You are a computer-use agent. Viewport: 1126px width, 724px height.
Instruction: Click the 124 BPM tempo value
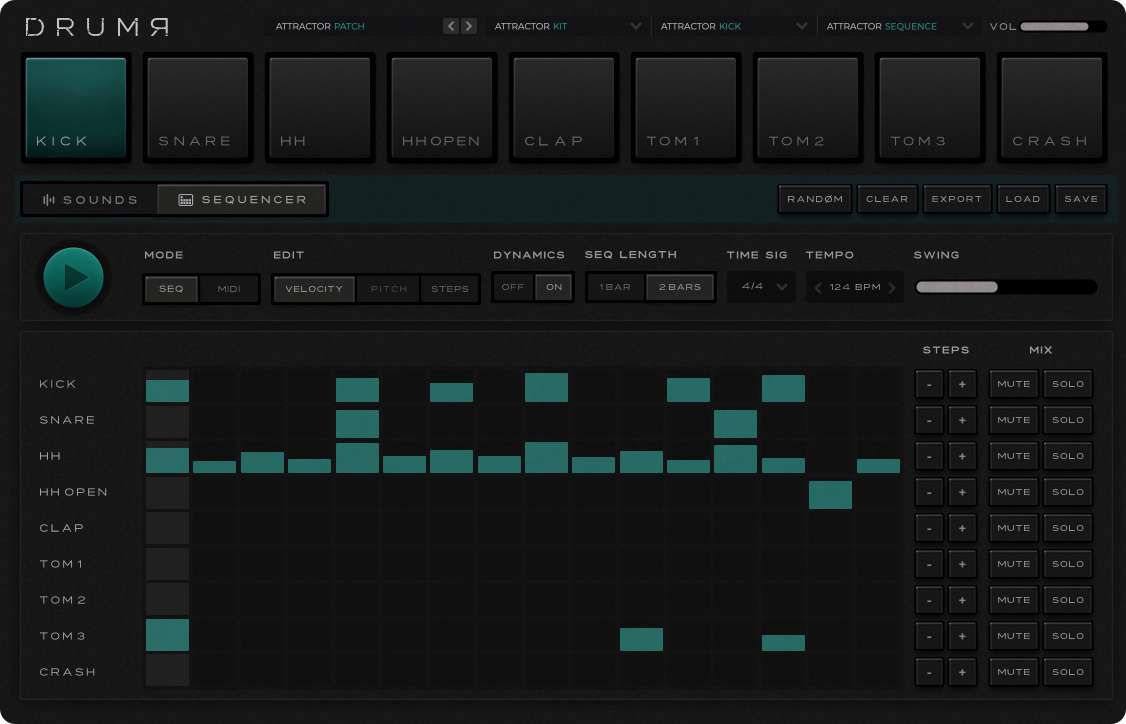click(x=855, y=287)
